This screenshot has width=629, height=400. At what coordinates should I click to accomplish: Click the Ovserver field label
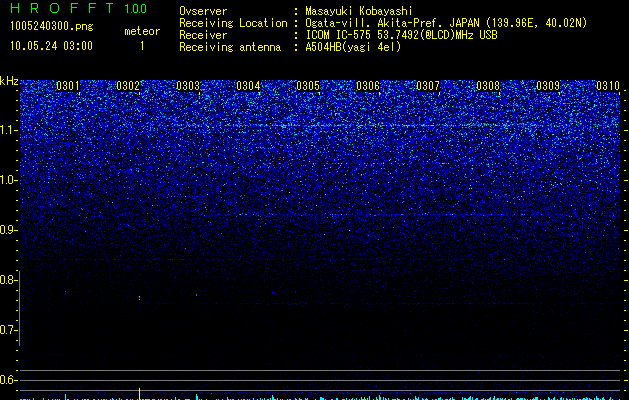203,11
